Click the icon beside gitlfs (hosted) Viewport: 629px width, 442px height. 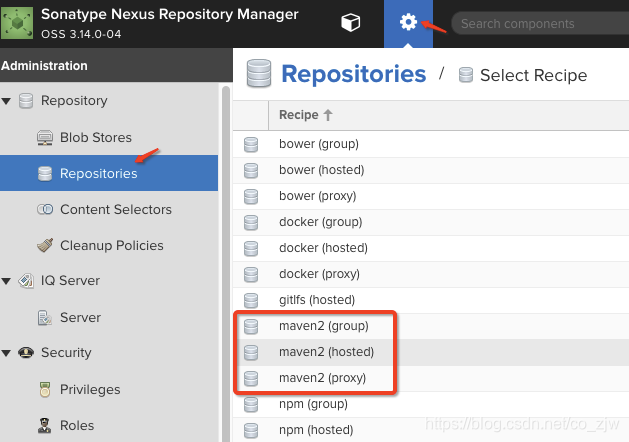tap(251, 300)
